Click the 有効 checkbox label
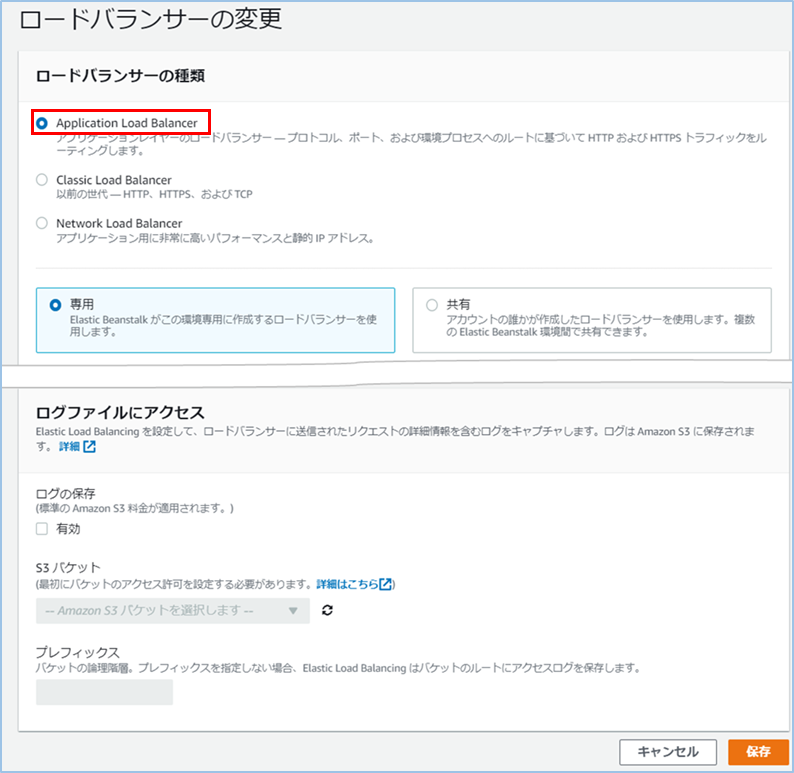This screenshot has height=773, width=794. [x=68, y=529]
